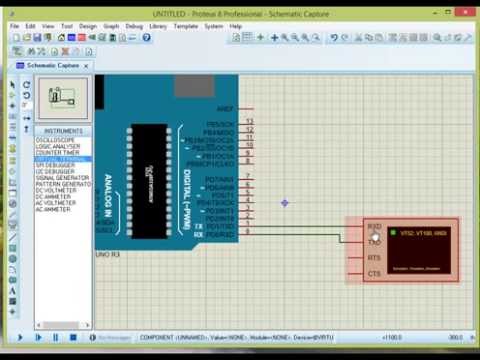Select PATTERN GENERATOR instrument
Screen dimensions: 480x360
pyautogui.click(x=63, y=184)
